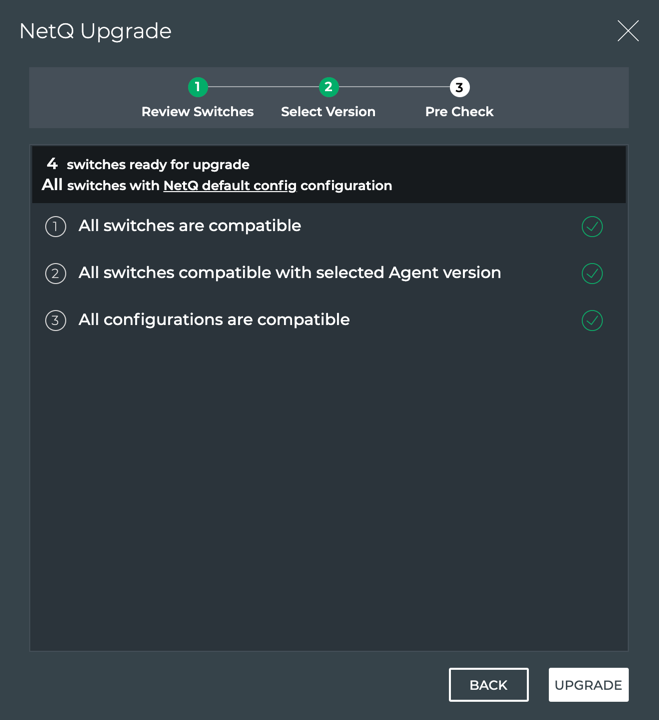The image size is (659, 720).
Task: Click the circled number 2 icon
Action: pos(56,273)
